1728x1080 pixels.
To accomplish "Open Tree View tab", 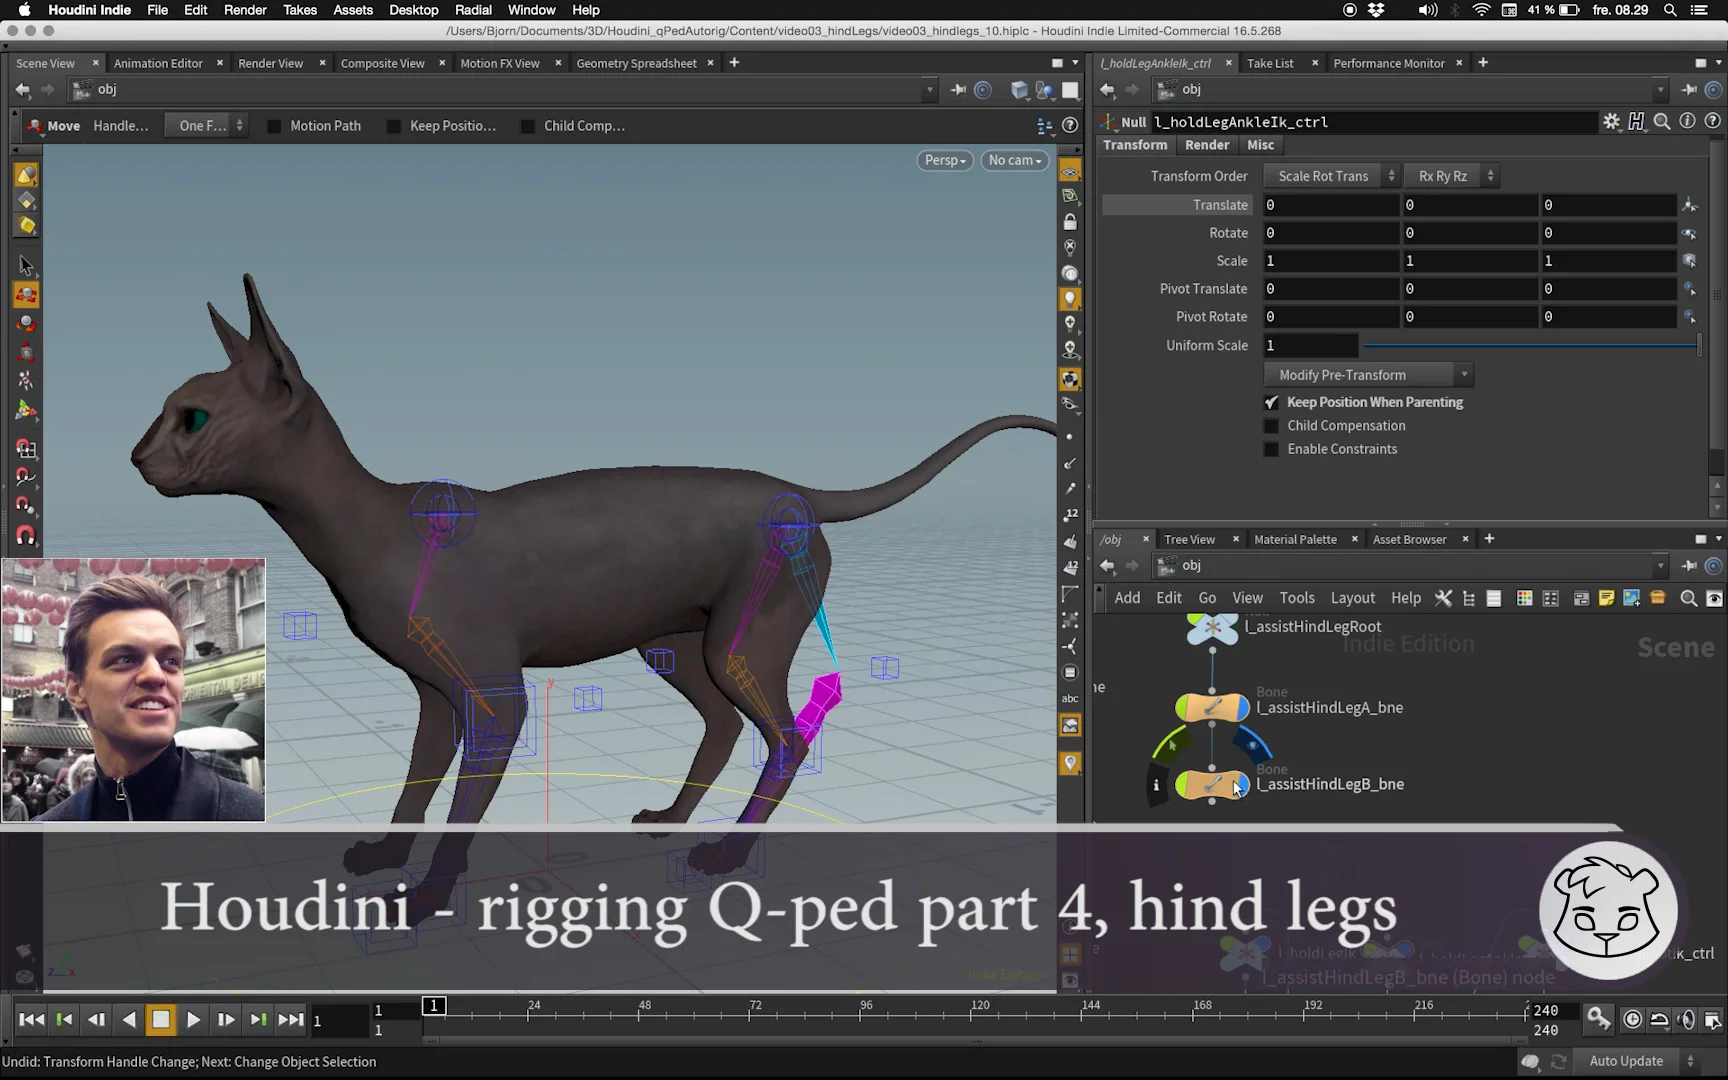I will (1189, 539).
